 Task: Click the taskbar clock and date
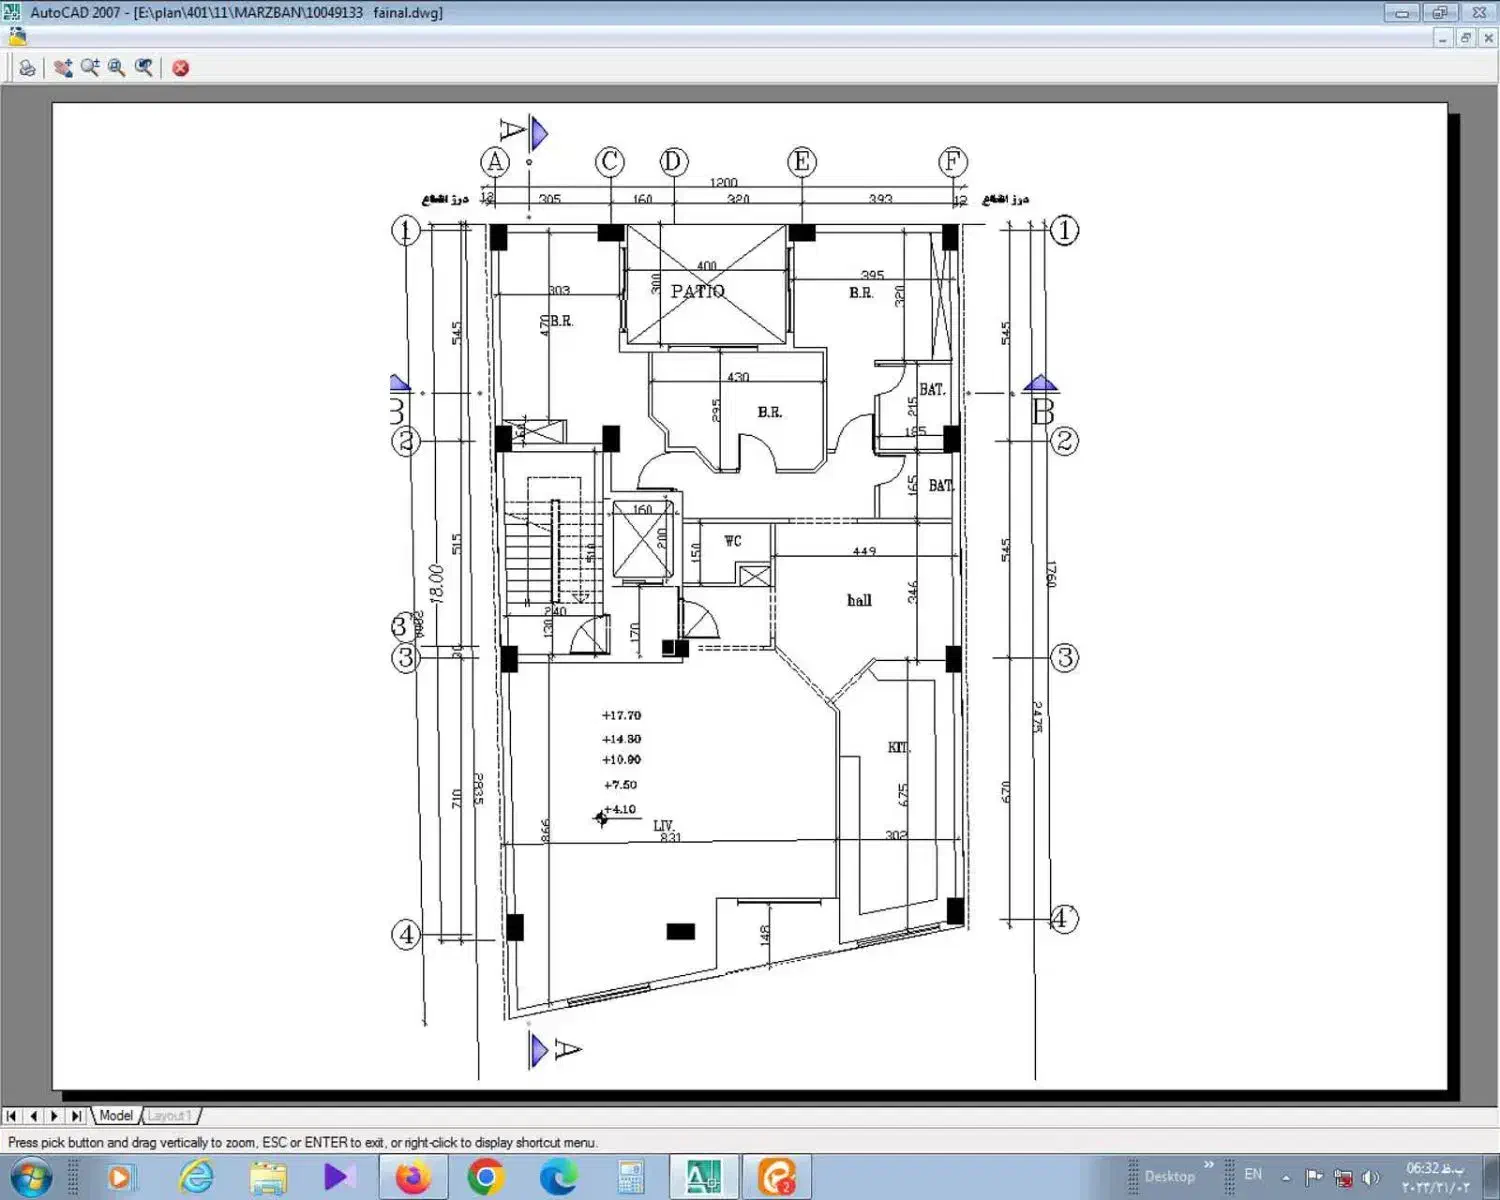pyautogui.click(x=1435, y=1177)
